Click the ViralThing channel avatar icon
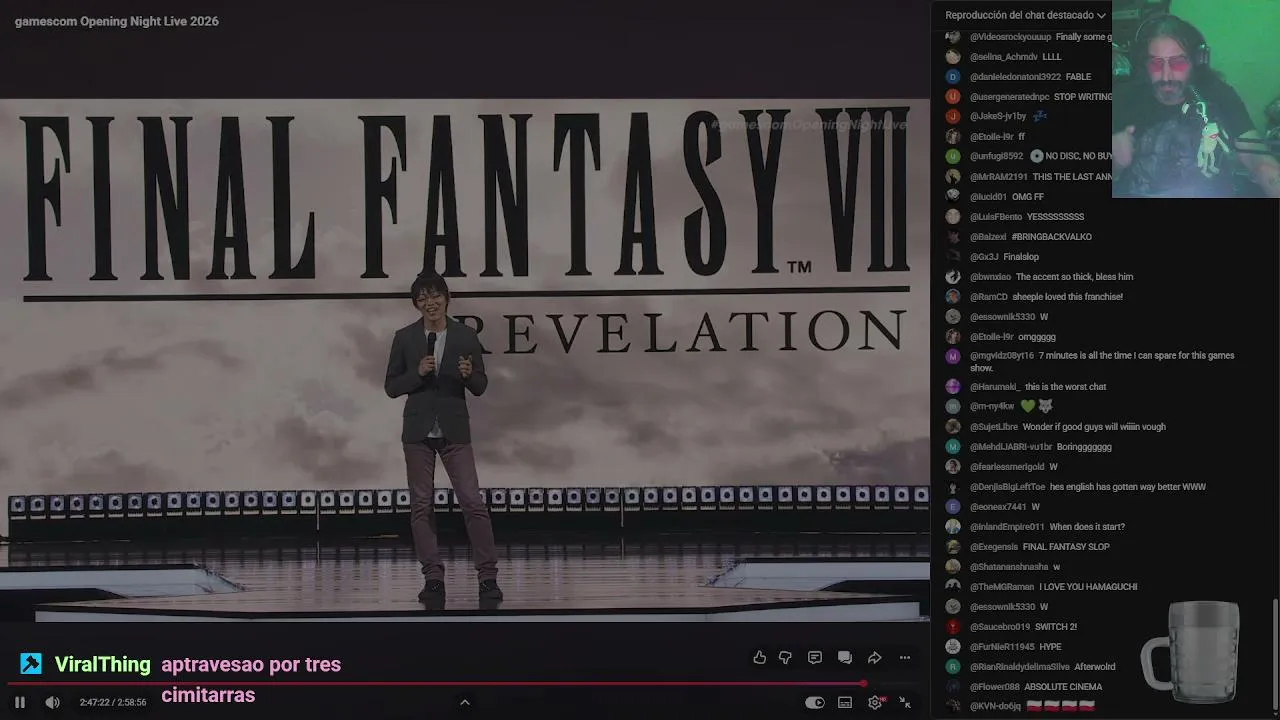 tap(31, 664)
